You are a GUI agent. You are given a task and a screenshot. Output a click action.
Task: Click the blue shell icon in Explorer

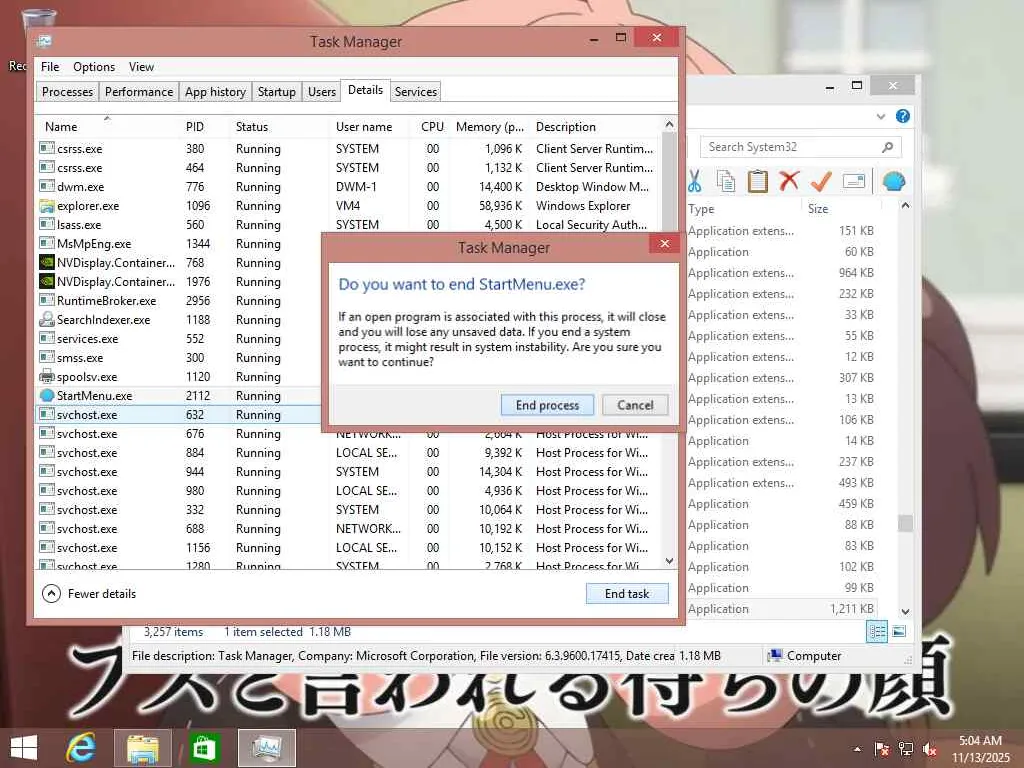893,181
